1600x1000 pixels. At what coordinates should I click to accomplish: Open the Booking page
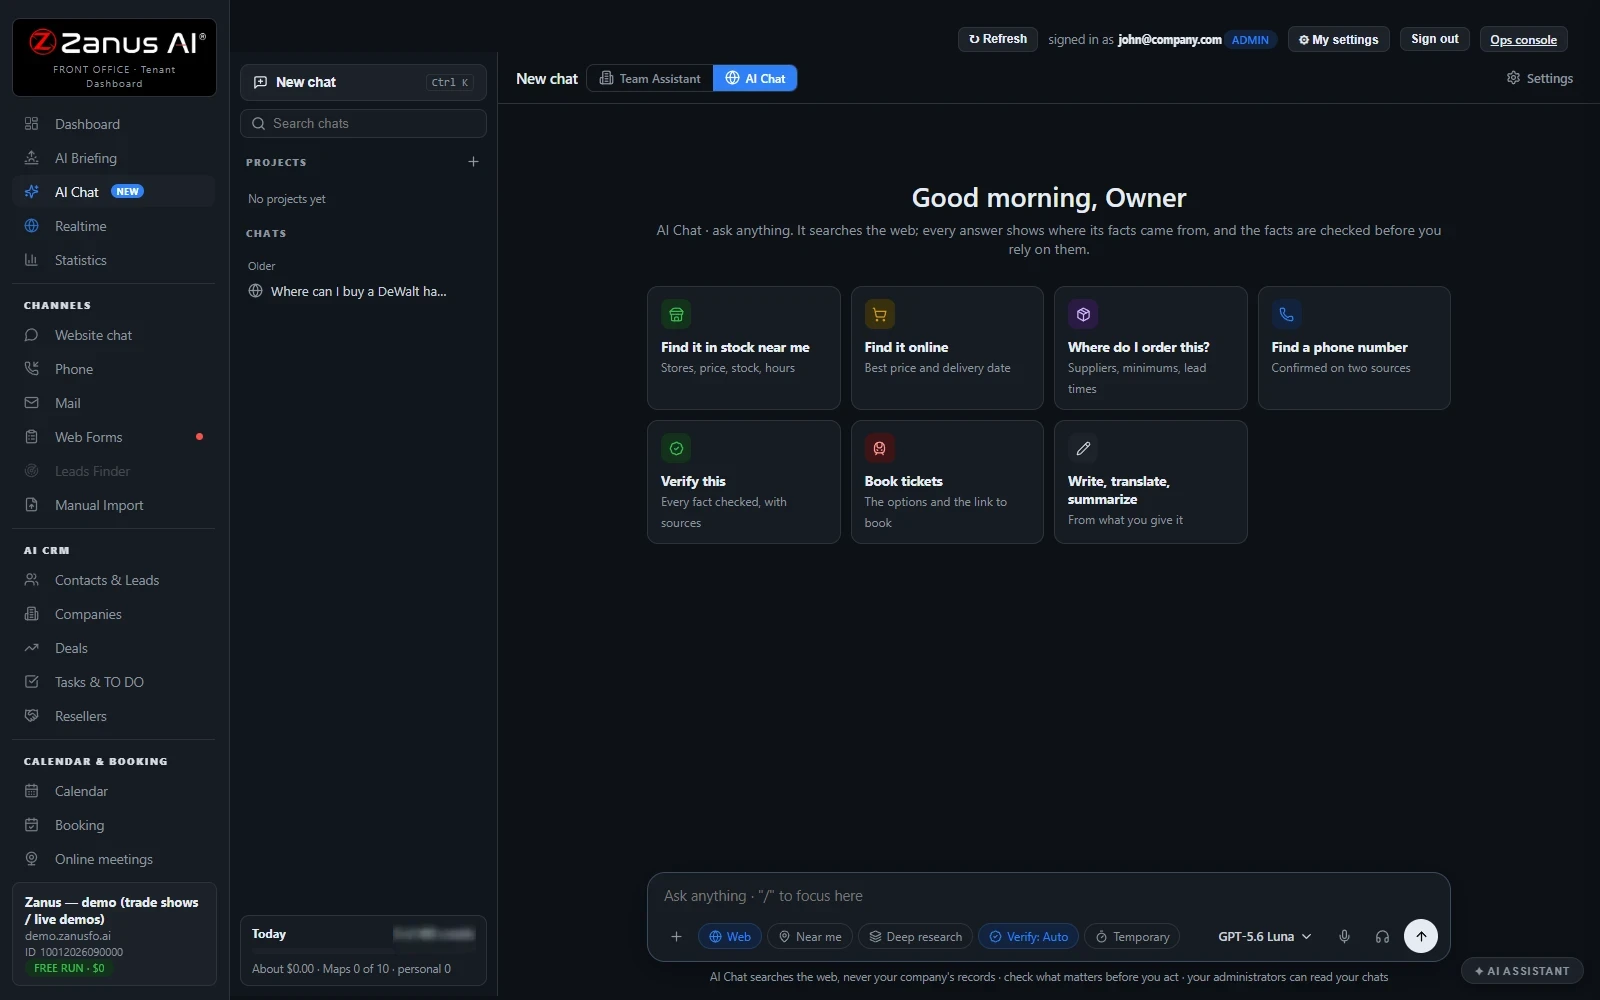tap(113, 825)
